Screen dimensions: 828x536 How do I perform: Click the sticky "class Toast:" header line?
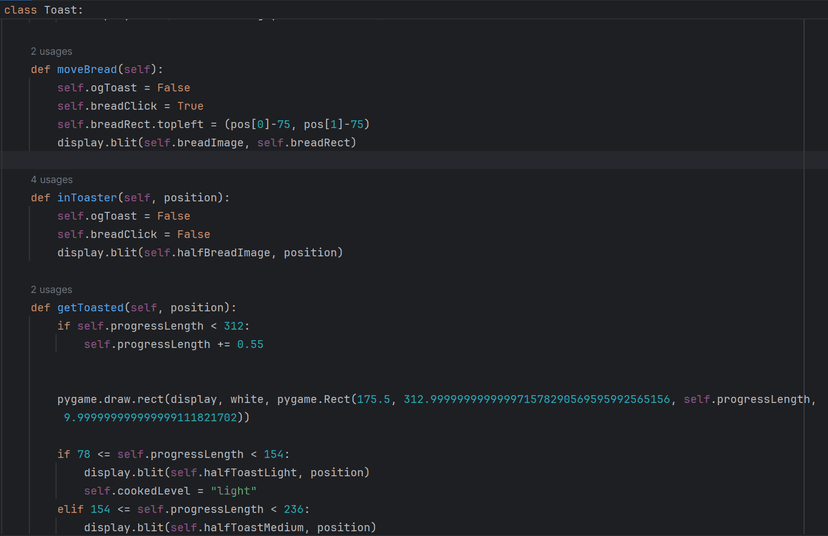[x=44, y=10]
